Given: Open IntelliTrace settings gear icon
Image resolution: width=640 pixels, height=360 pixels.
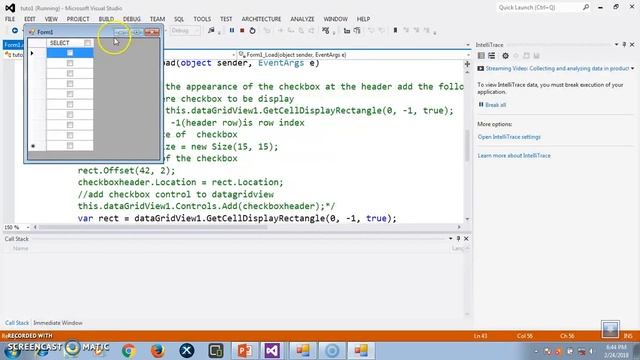Looking at the screenshot, I should point(505,56).
